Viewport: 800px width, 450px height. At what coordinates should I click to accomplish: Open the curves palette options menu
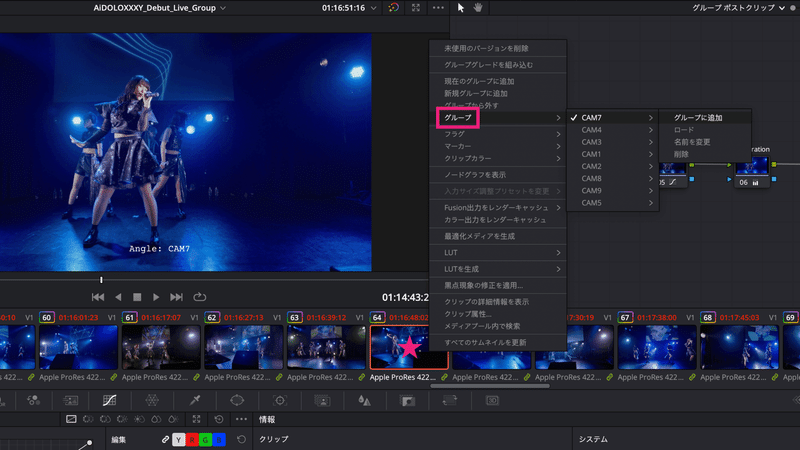point(241,419)
